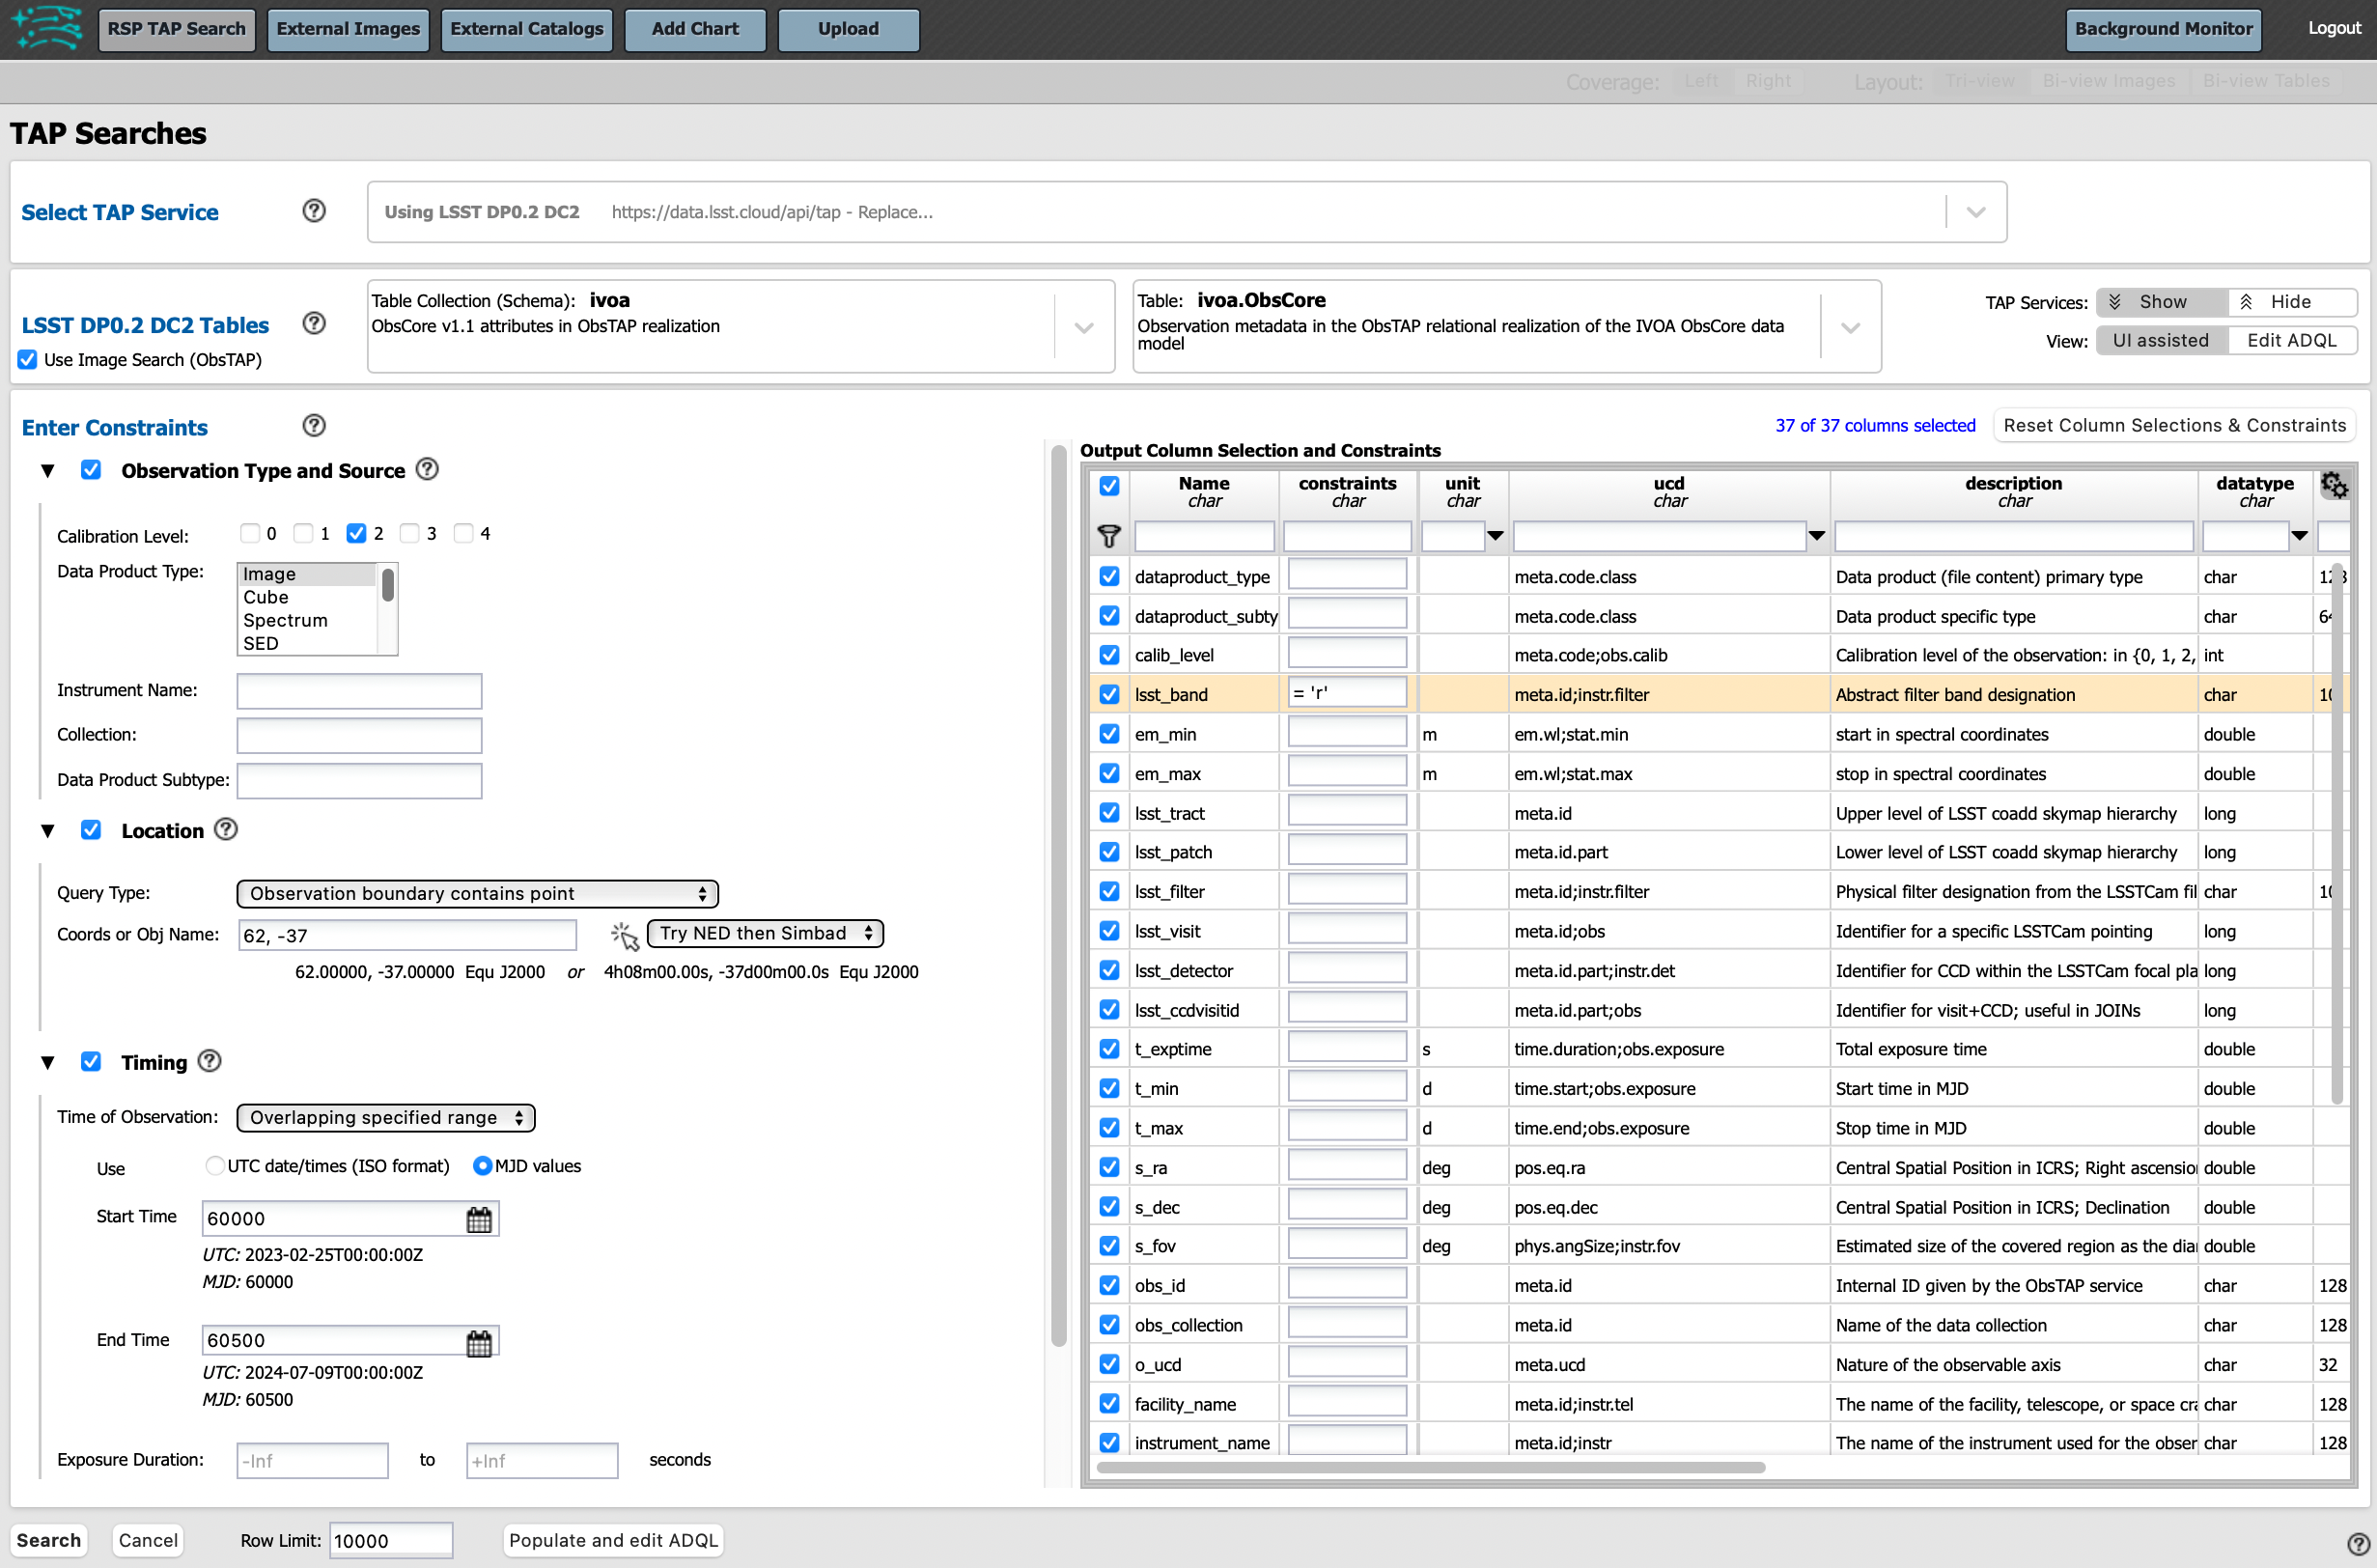The image size is (2377, 1568).
Task: Click the Firefly logo icon
Action: point(47,28)
